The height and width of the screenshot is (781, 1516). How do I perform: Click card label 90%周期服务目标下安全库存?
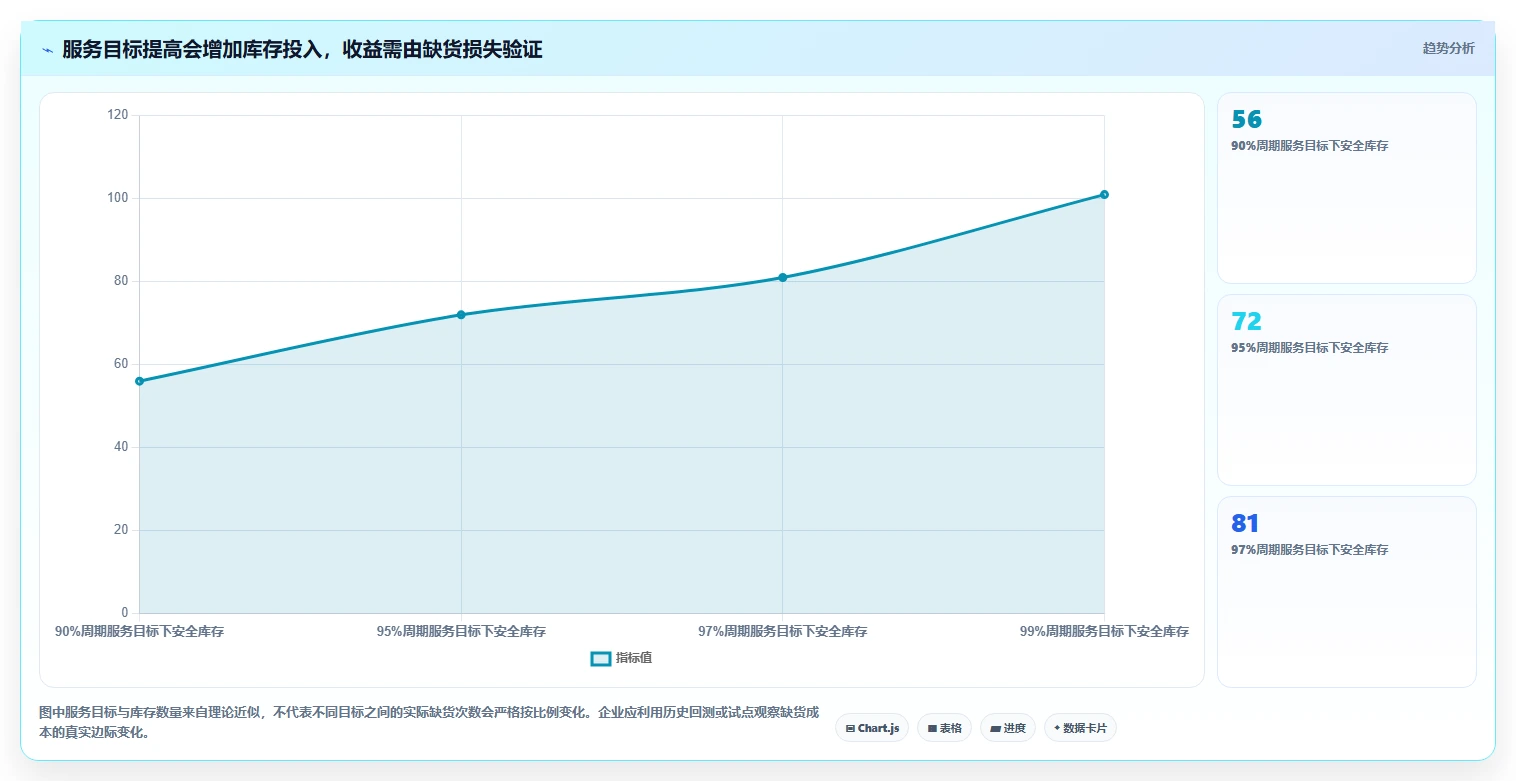(x=1309, y=146)
